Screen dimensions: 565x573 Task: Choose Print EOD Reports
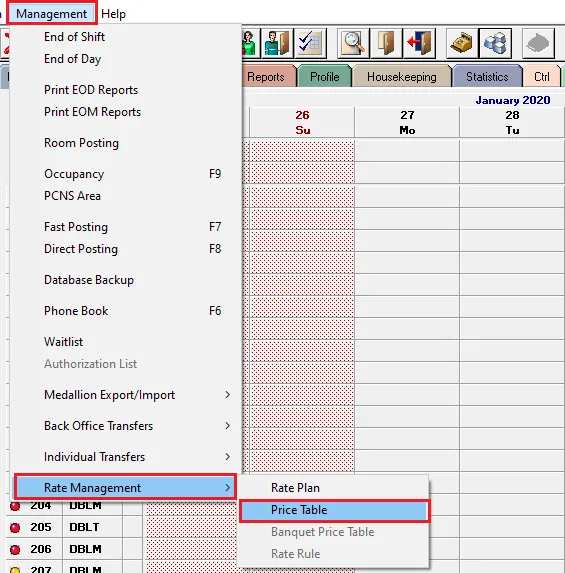[x=125, y=90]
